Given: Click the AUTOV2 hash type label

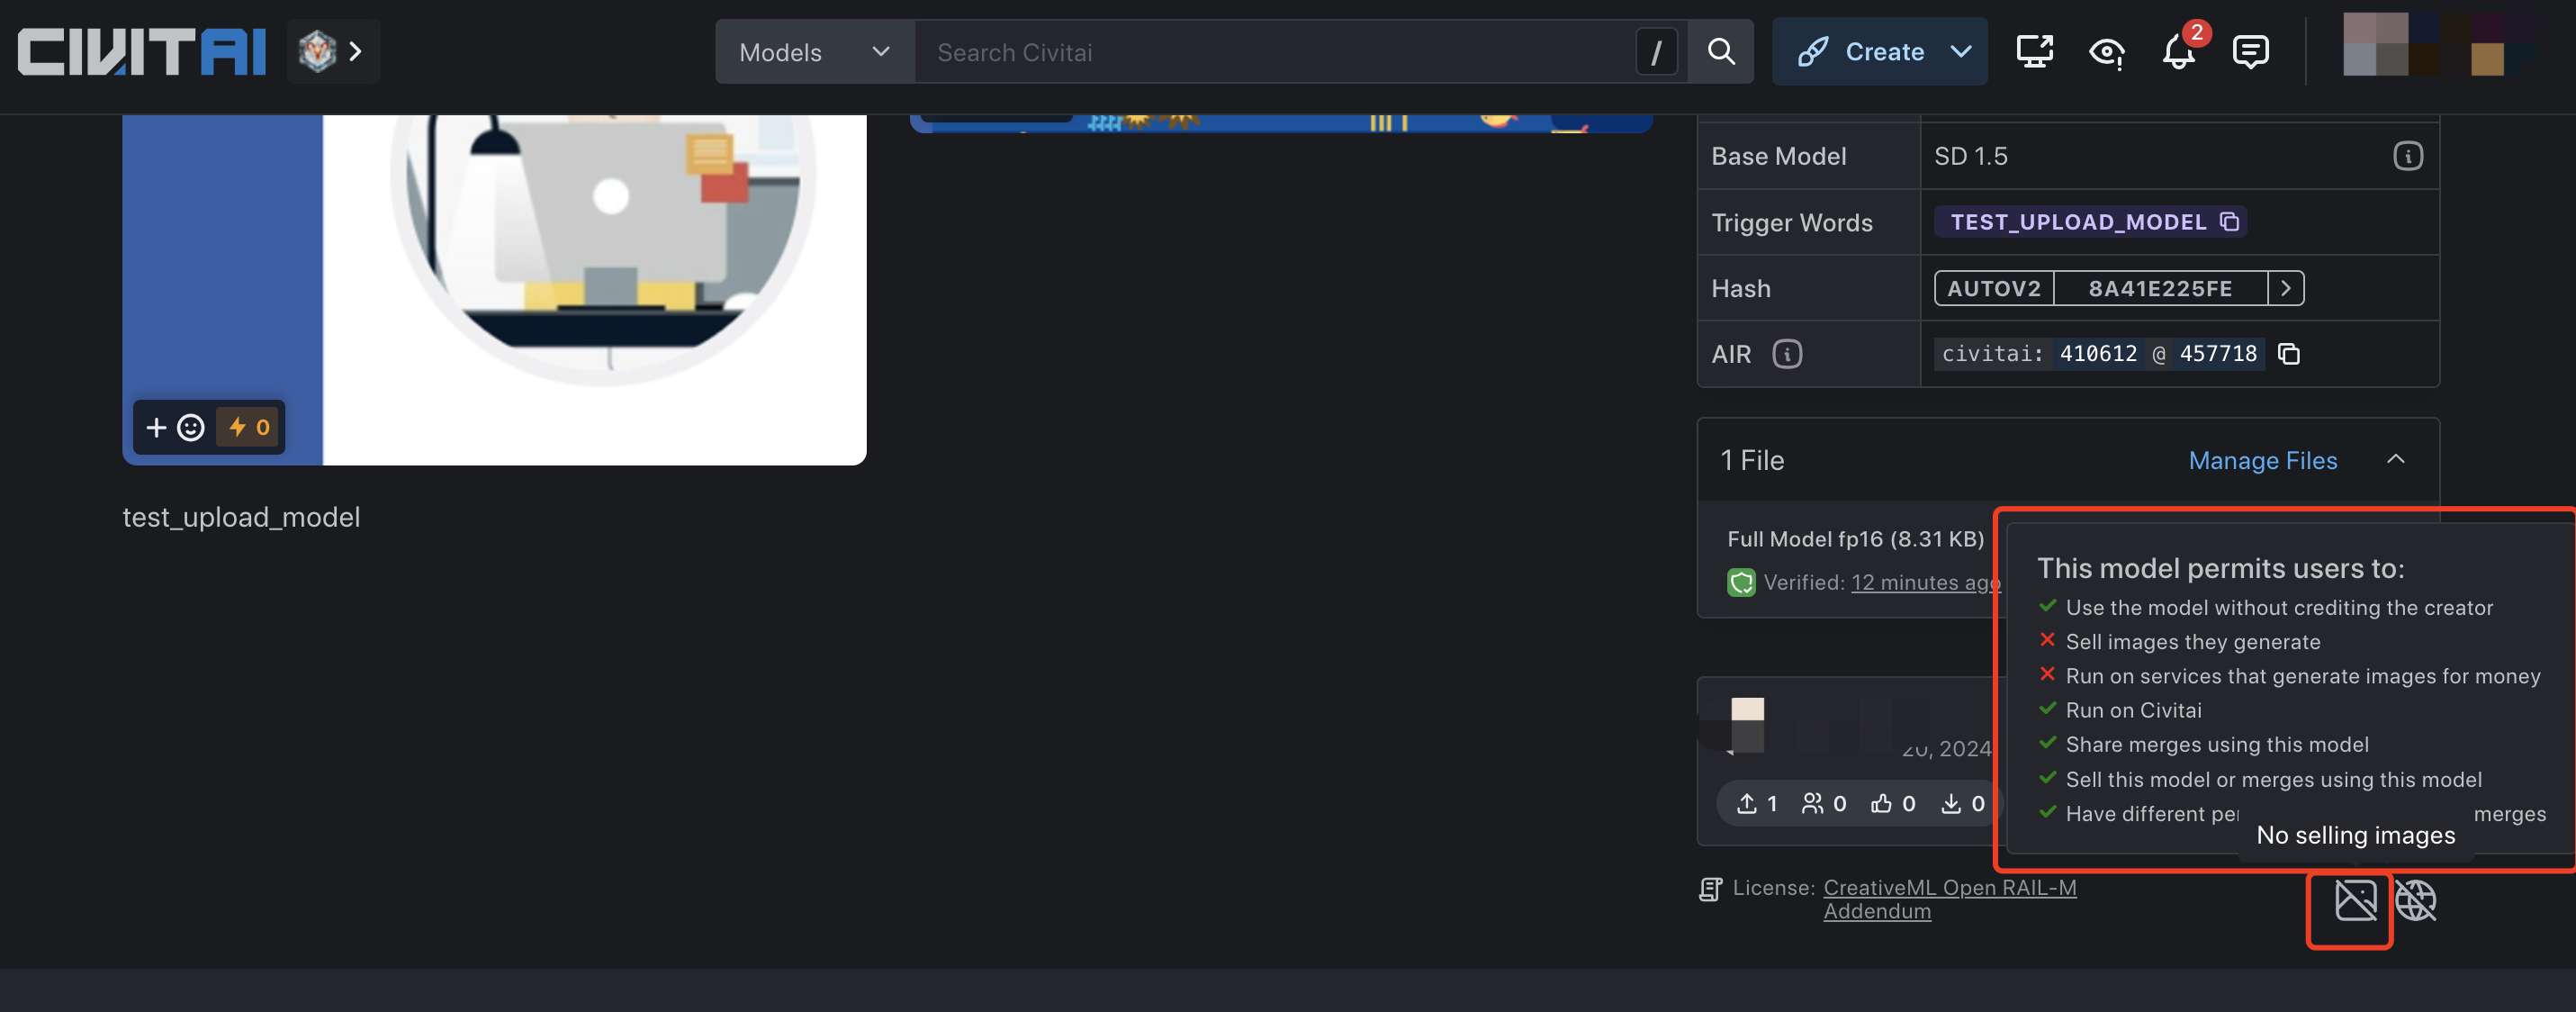Looking at the screenshot, I should [x=1993, y=288].
